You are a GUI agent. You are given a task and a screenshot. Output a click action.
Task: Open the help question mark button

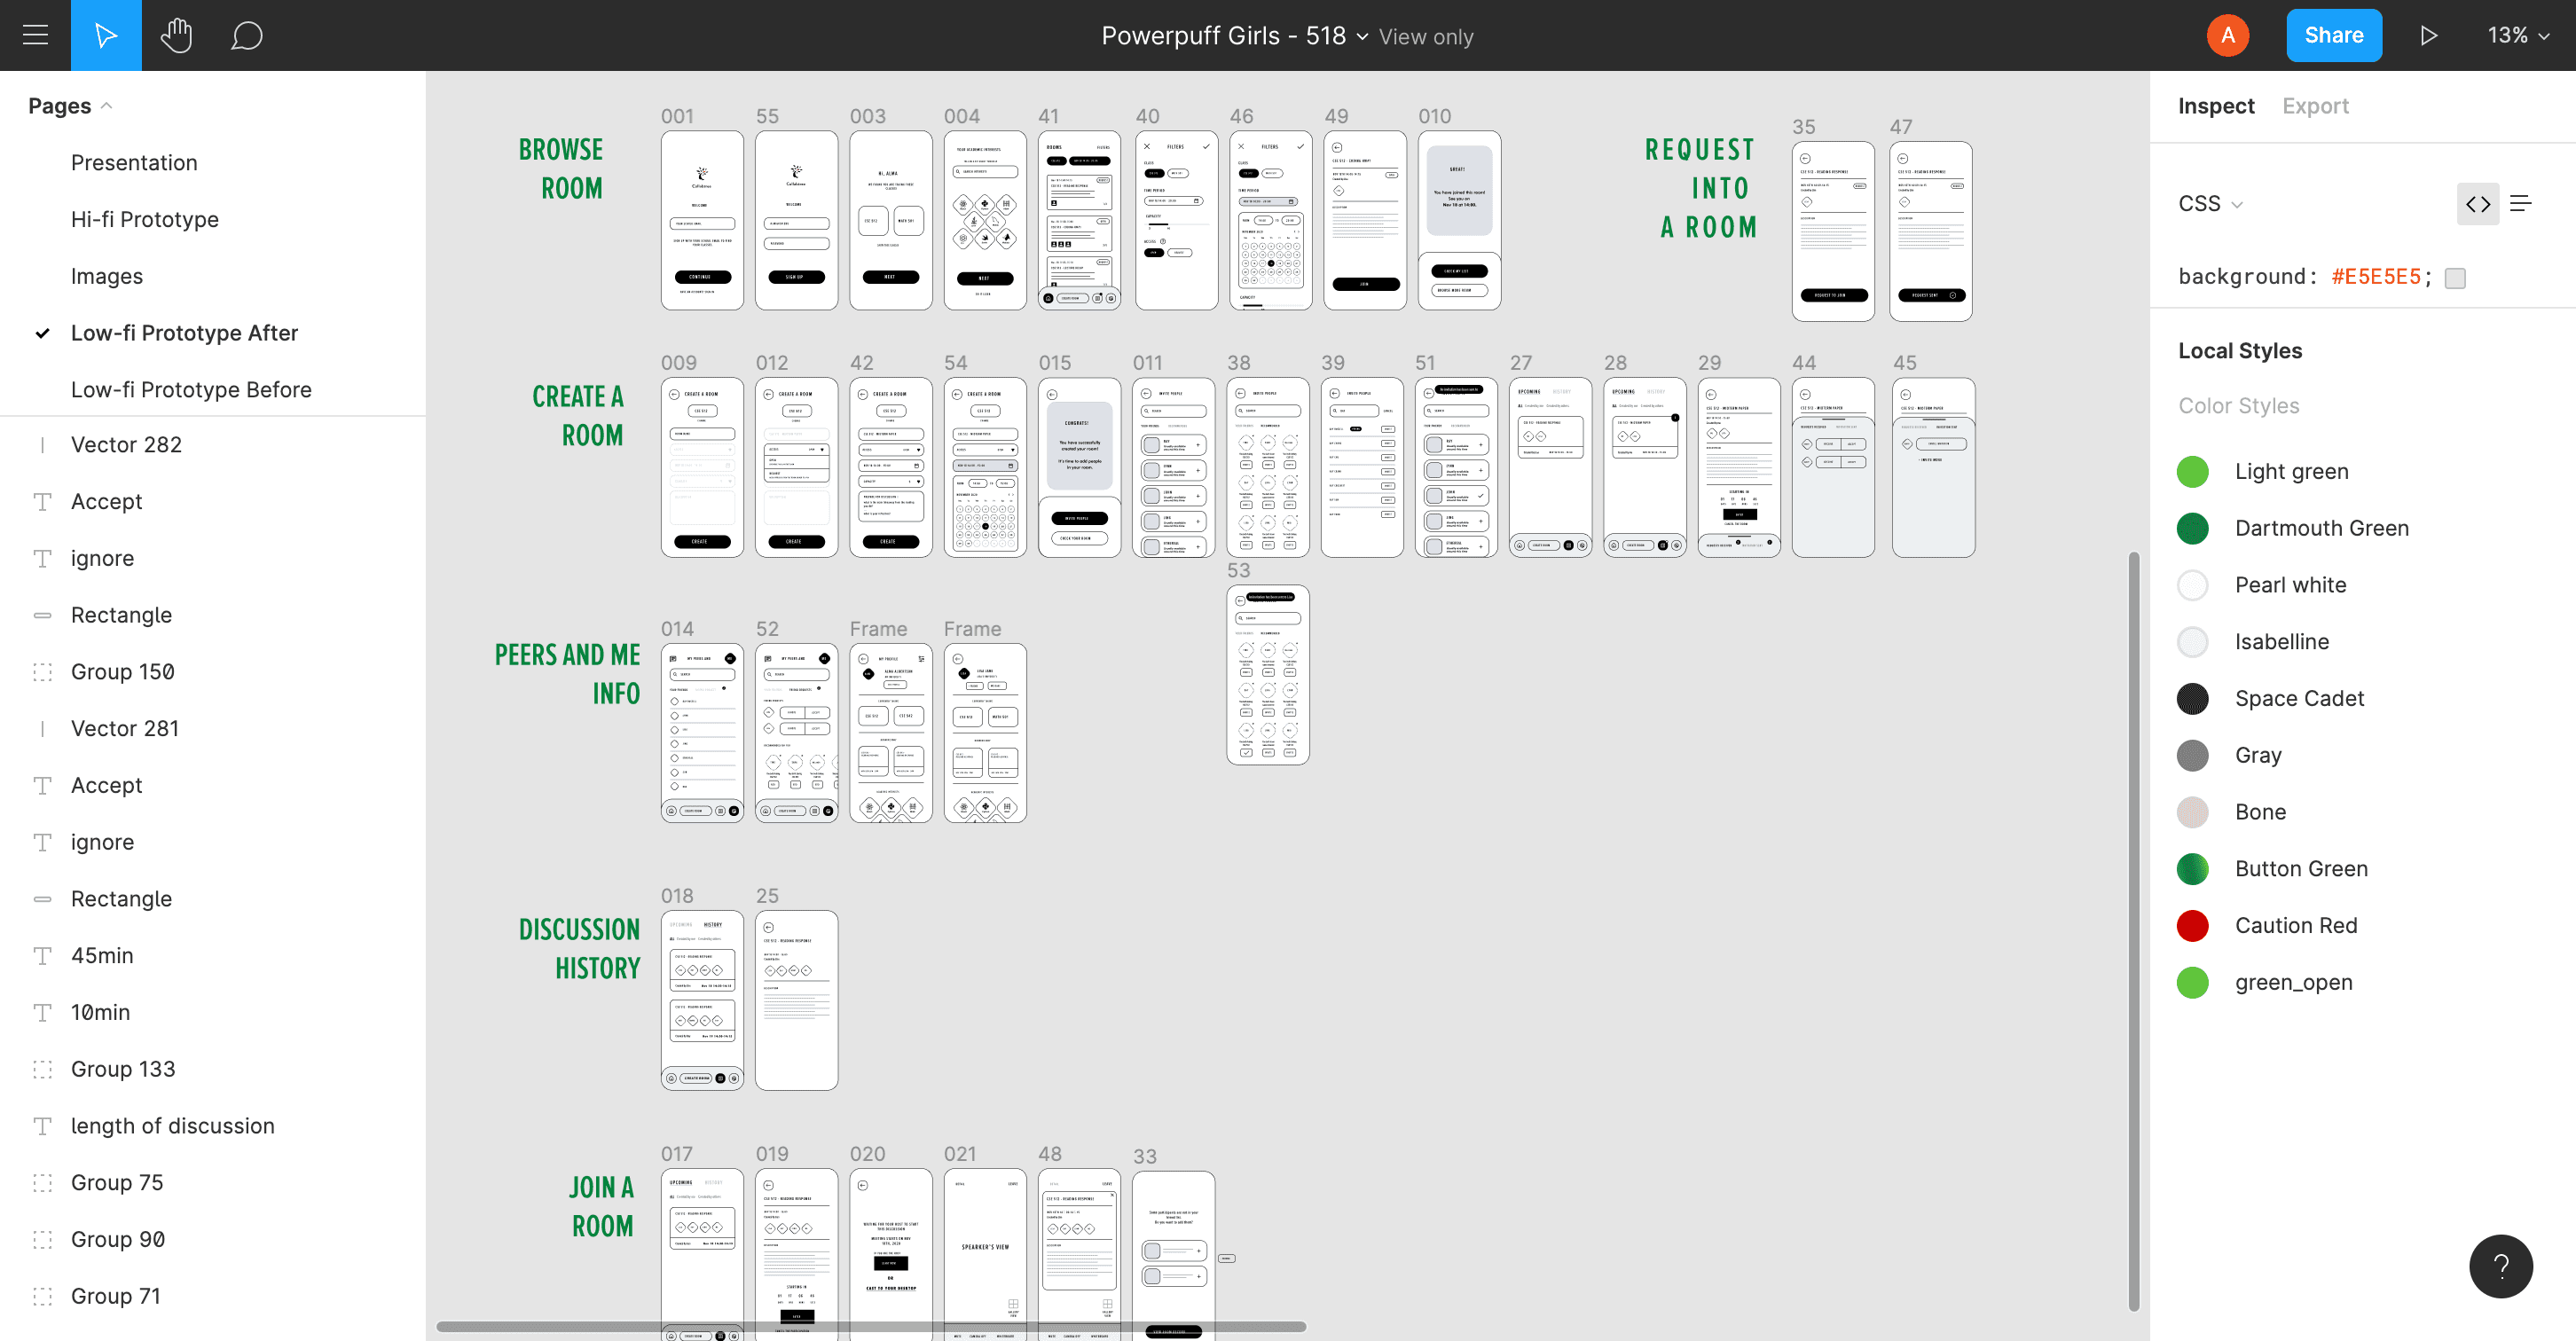[x=2500, y=1266]
